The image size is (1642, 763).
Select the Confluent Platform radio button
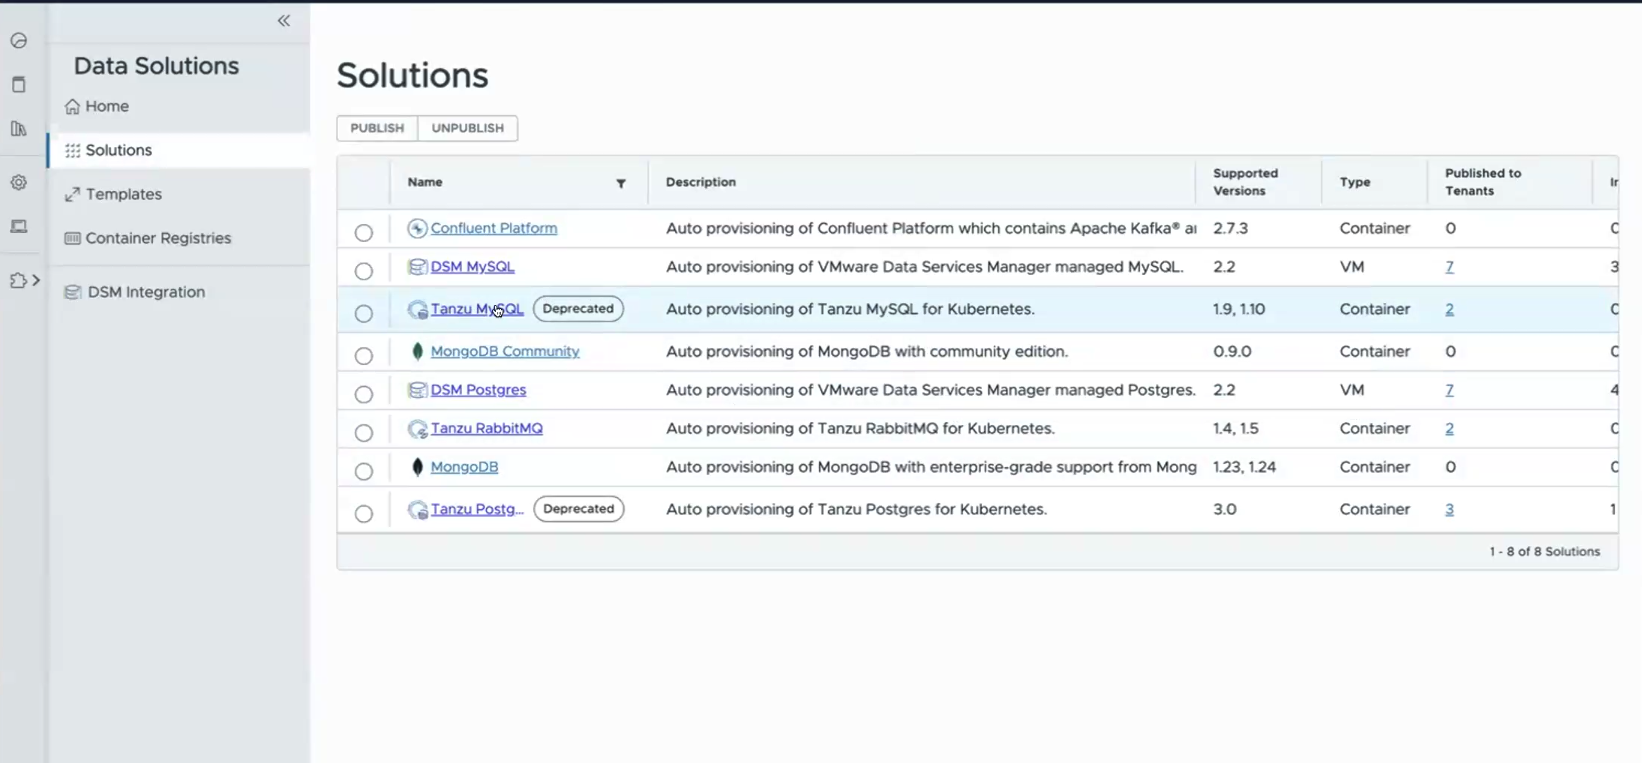(364, 233)
